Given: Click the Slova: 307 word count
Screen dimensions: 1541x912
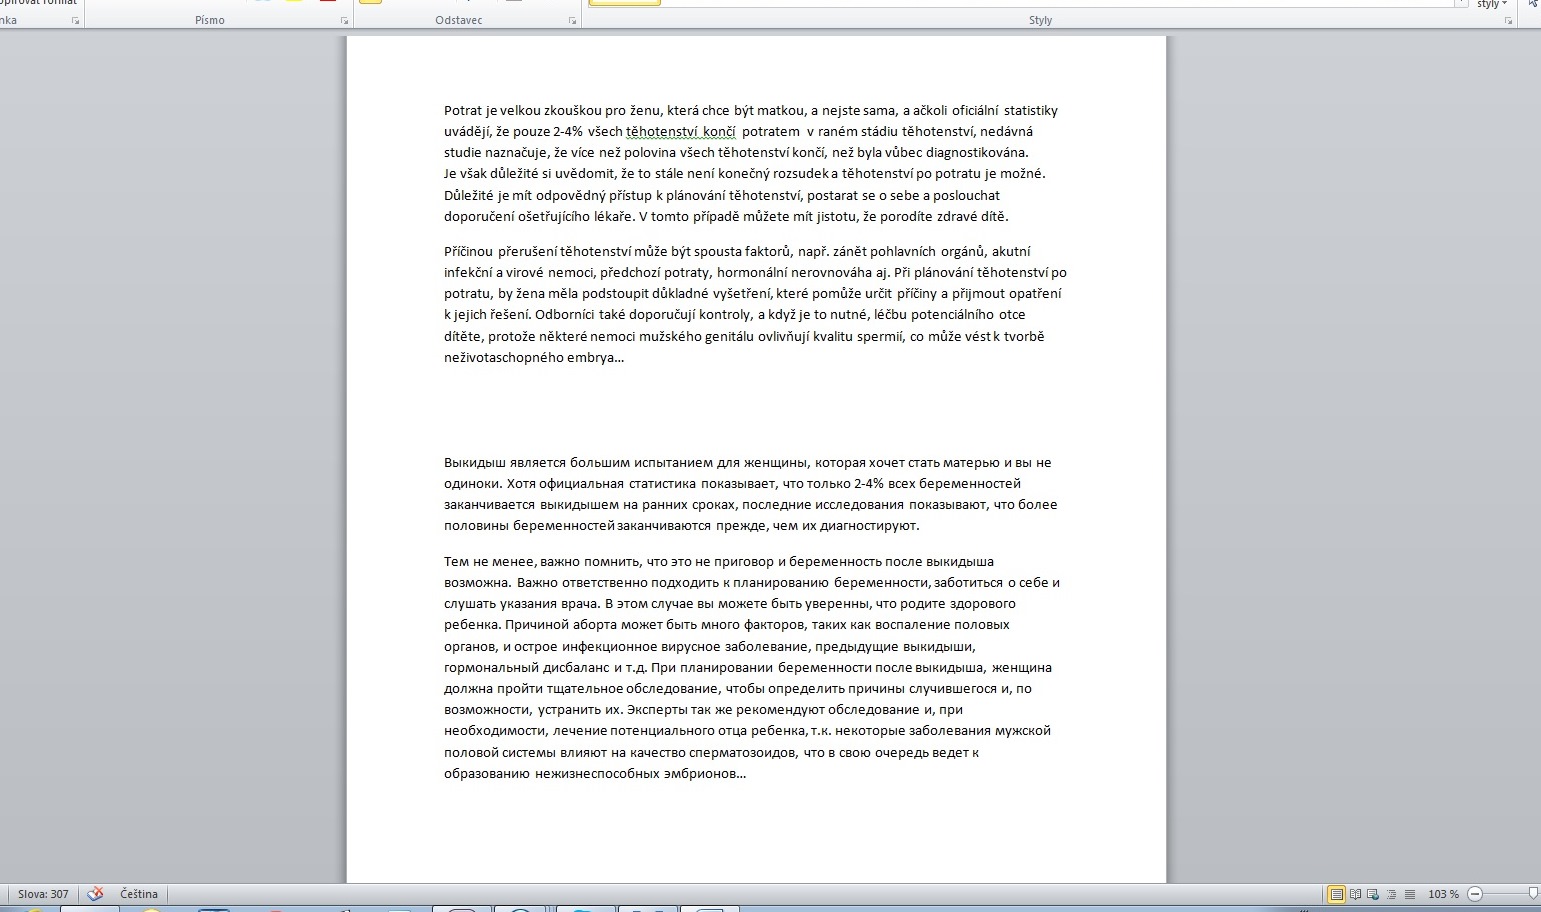Looking at the screenshot, I should pyautogui.click(x=43, y=894).
